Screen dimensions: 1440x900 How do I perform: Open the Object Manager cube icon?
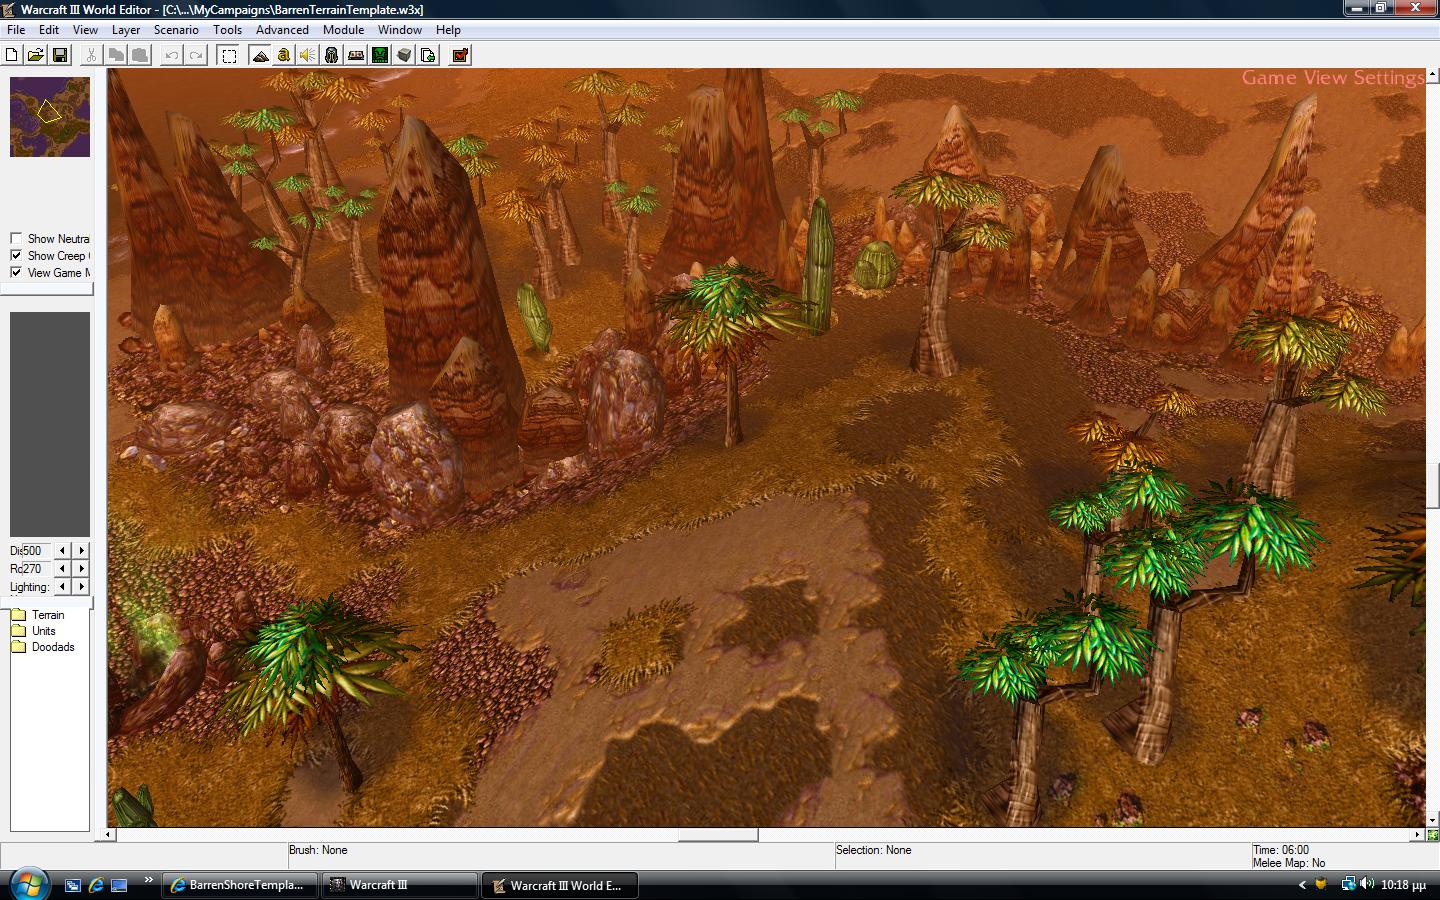pos(404,55)
